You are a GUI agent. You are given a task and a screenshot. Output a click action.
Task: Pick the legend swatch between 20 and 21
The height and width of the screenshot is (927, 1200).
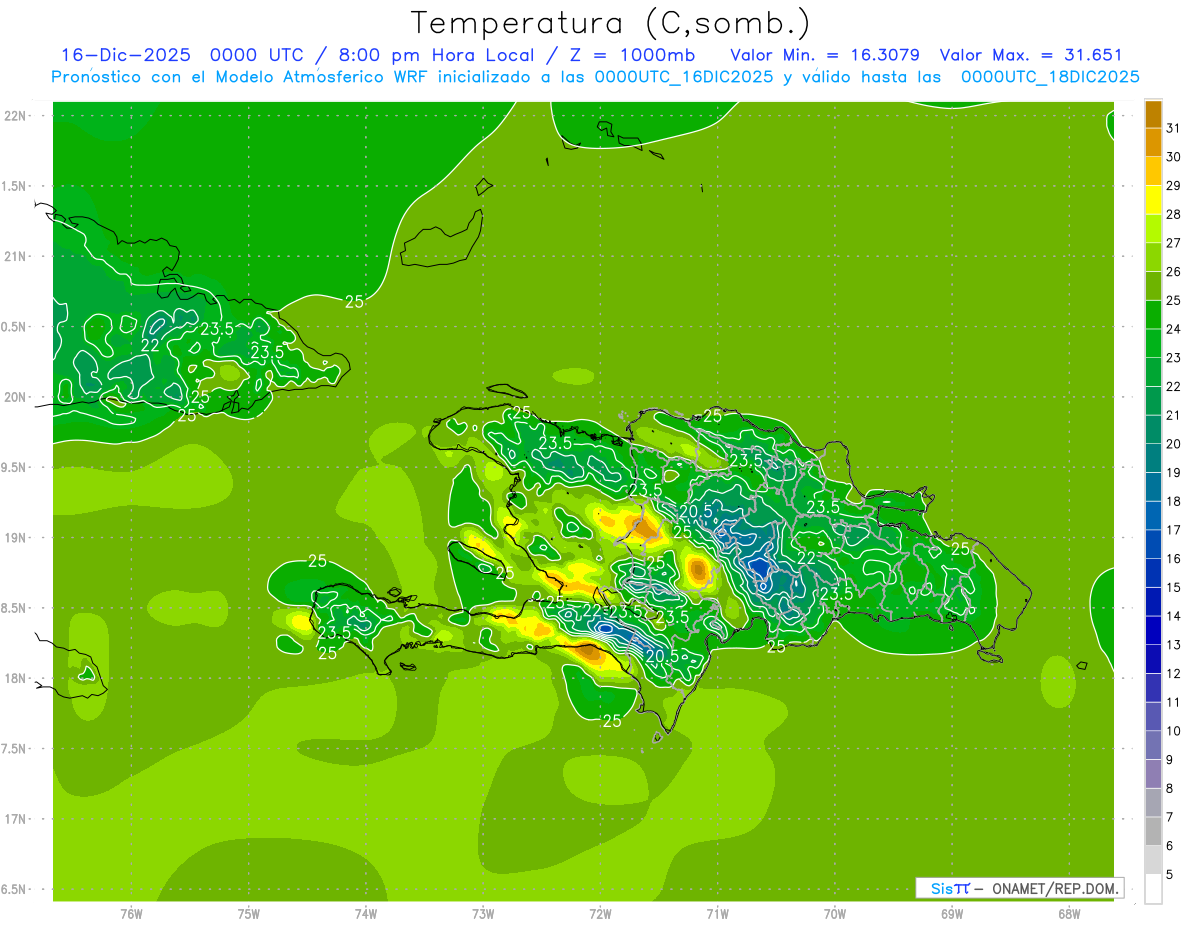coord(1153,430)
